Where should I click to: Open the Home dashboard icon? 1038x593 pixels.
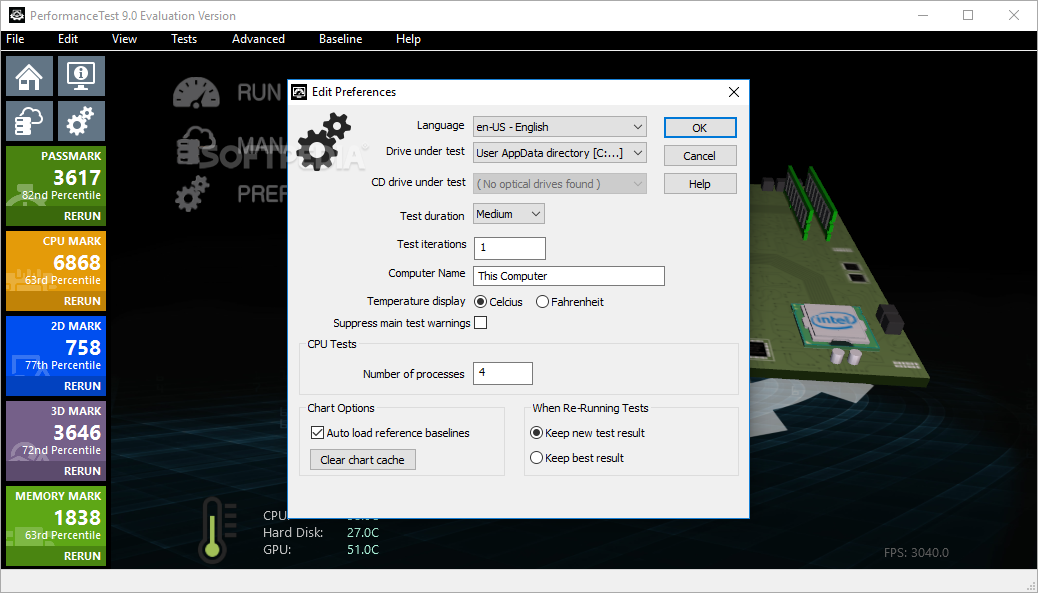(x=30, y=76)
